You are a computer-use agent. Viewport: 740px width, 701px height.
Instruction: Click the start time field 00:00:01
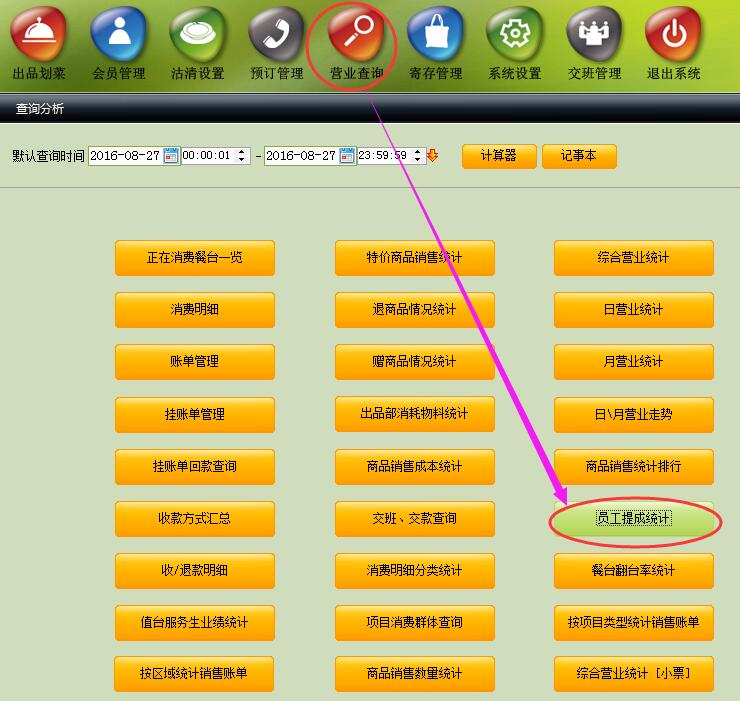coord(209,155)
